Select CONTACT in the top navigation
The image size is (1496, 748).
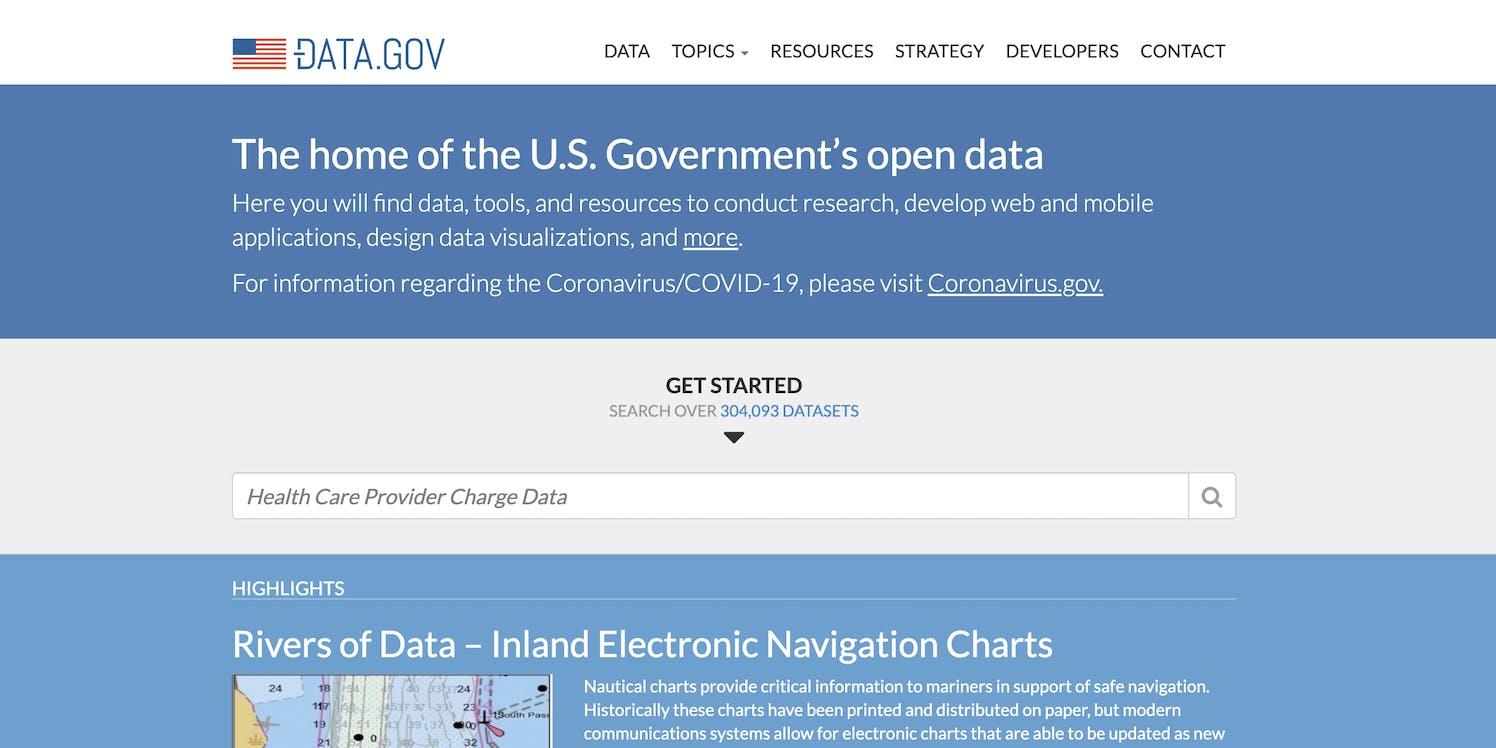click(x=1182, y=51)
